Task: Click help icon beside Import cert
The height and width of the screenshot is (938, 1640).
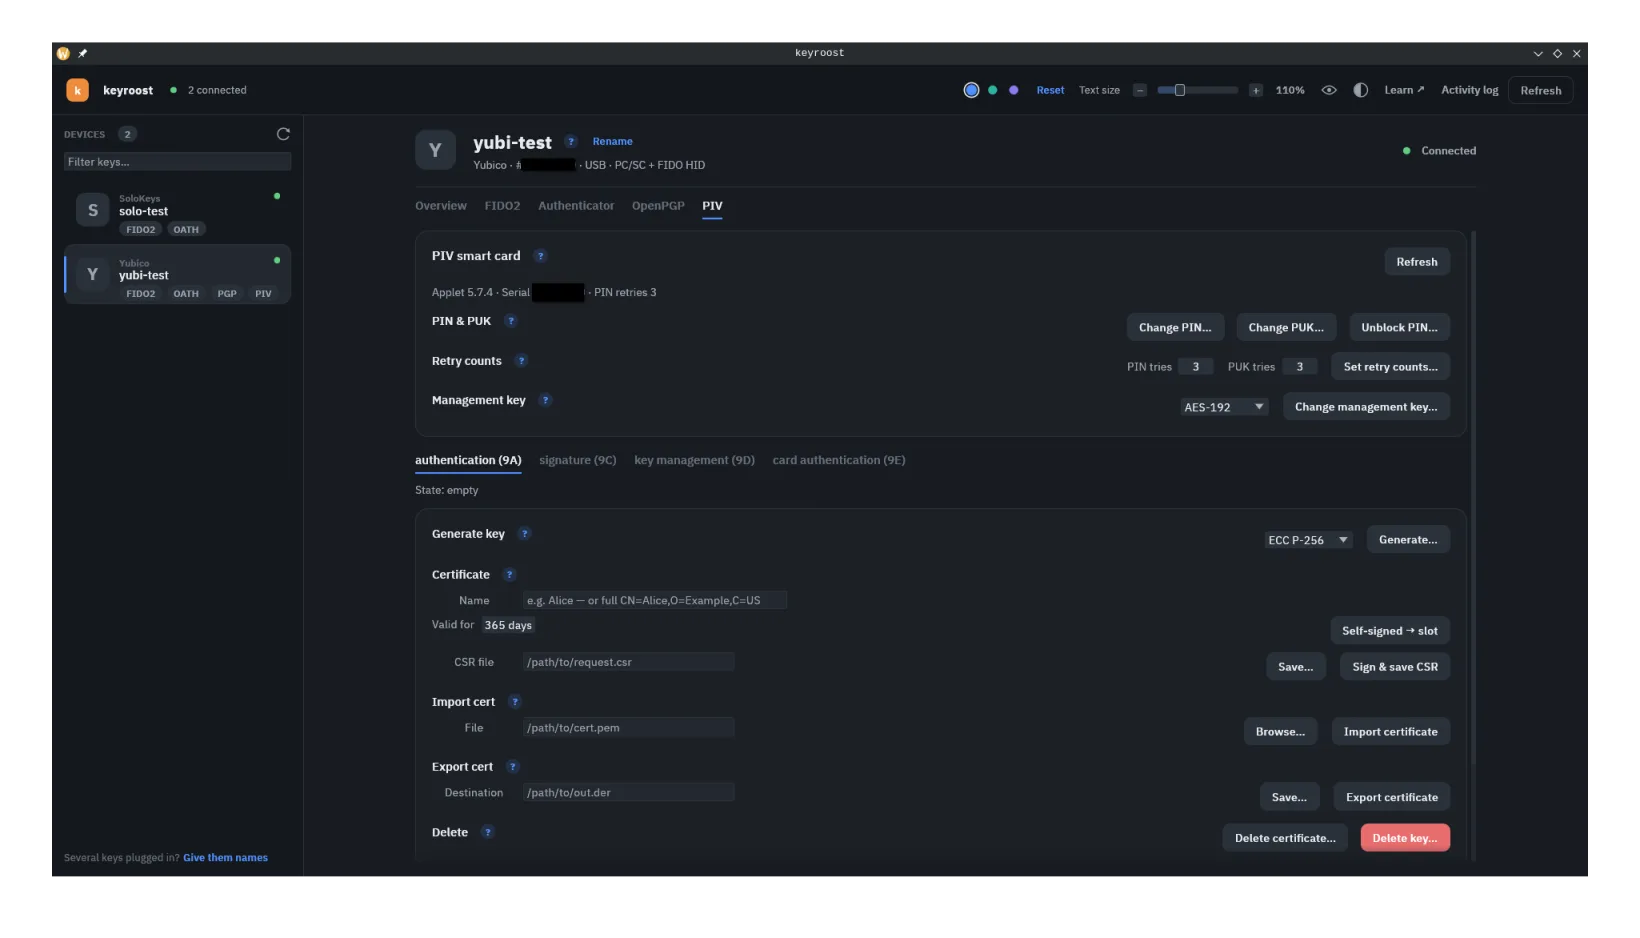Action: 515,702
